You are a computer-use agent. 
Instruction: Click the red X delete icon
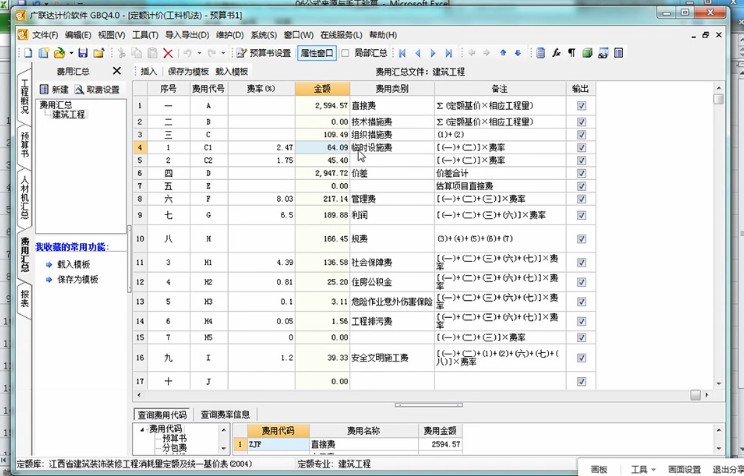click(167, 53)
